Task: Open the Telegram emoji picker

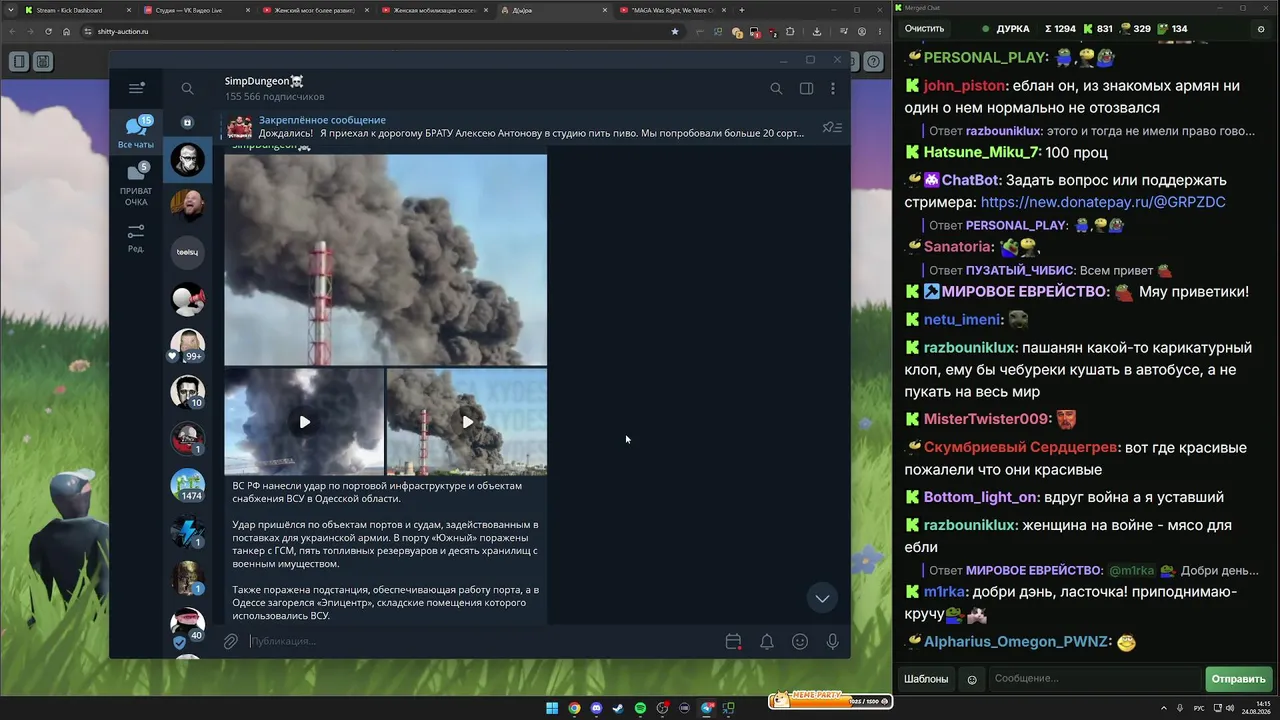Action: [x=800, y=641]
